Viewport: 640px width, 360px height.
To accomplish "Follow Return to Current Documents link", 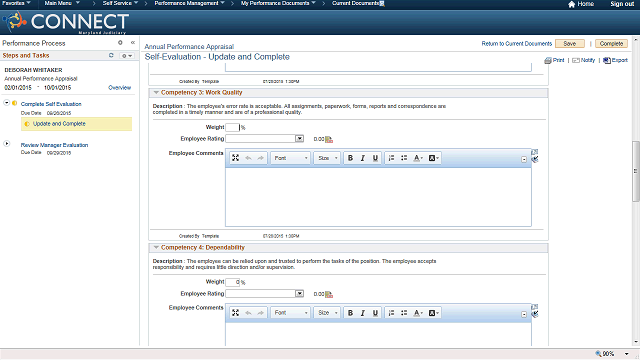I will [516, 44].
